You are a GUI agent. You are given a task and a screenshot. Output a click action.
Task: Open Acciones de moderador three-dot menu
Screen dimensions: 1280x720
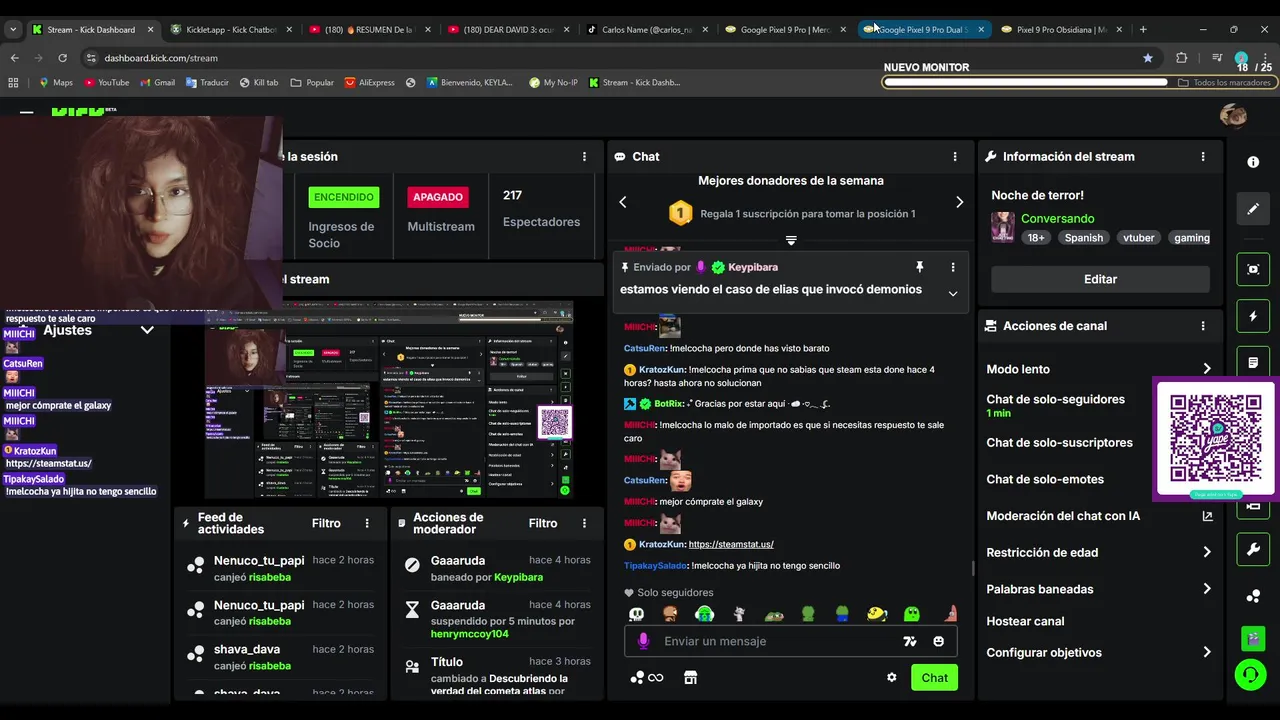584,523
